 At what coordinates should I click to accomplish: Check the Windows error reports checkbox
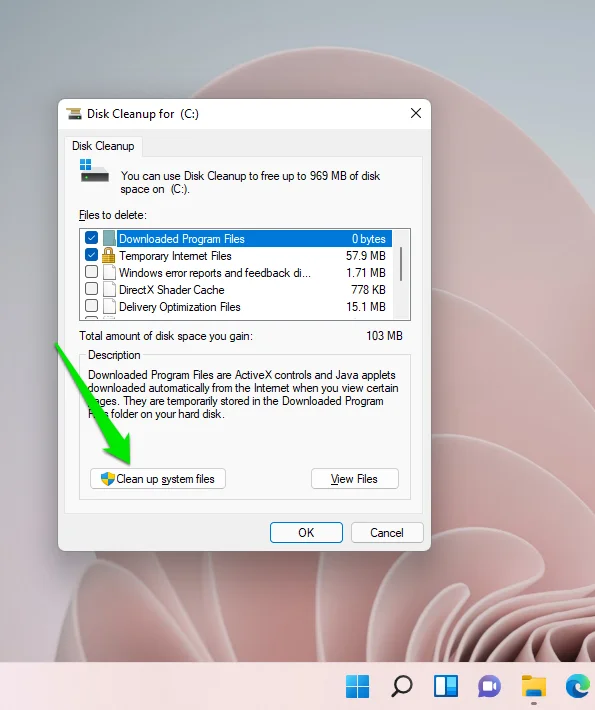pos(91,272)
